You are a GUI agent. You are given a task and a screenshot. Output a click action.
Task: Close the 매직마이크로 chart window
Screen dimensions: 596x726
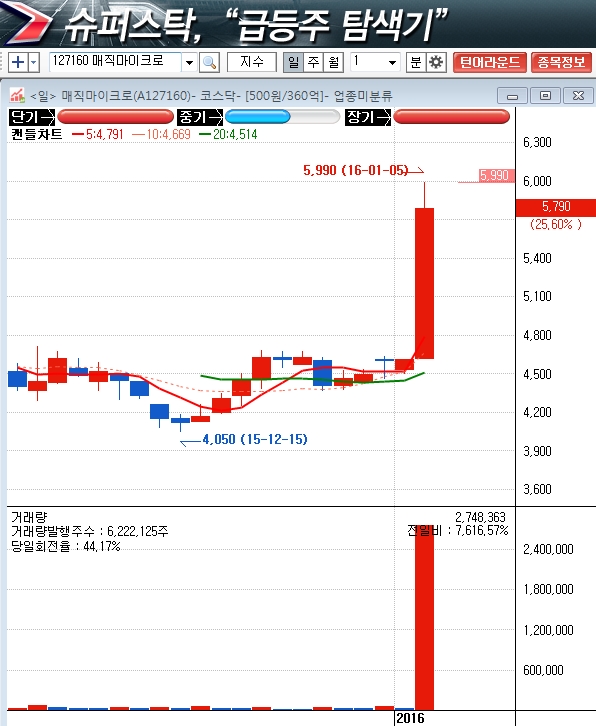[x=578, y=95]
